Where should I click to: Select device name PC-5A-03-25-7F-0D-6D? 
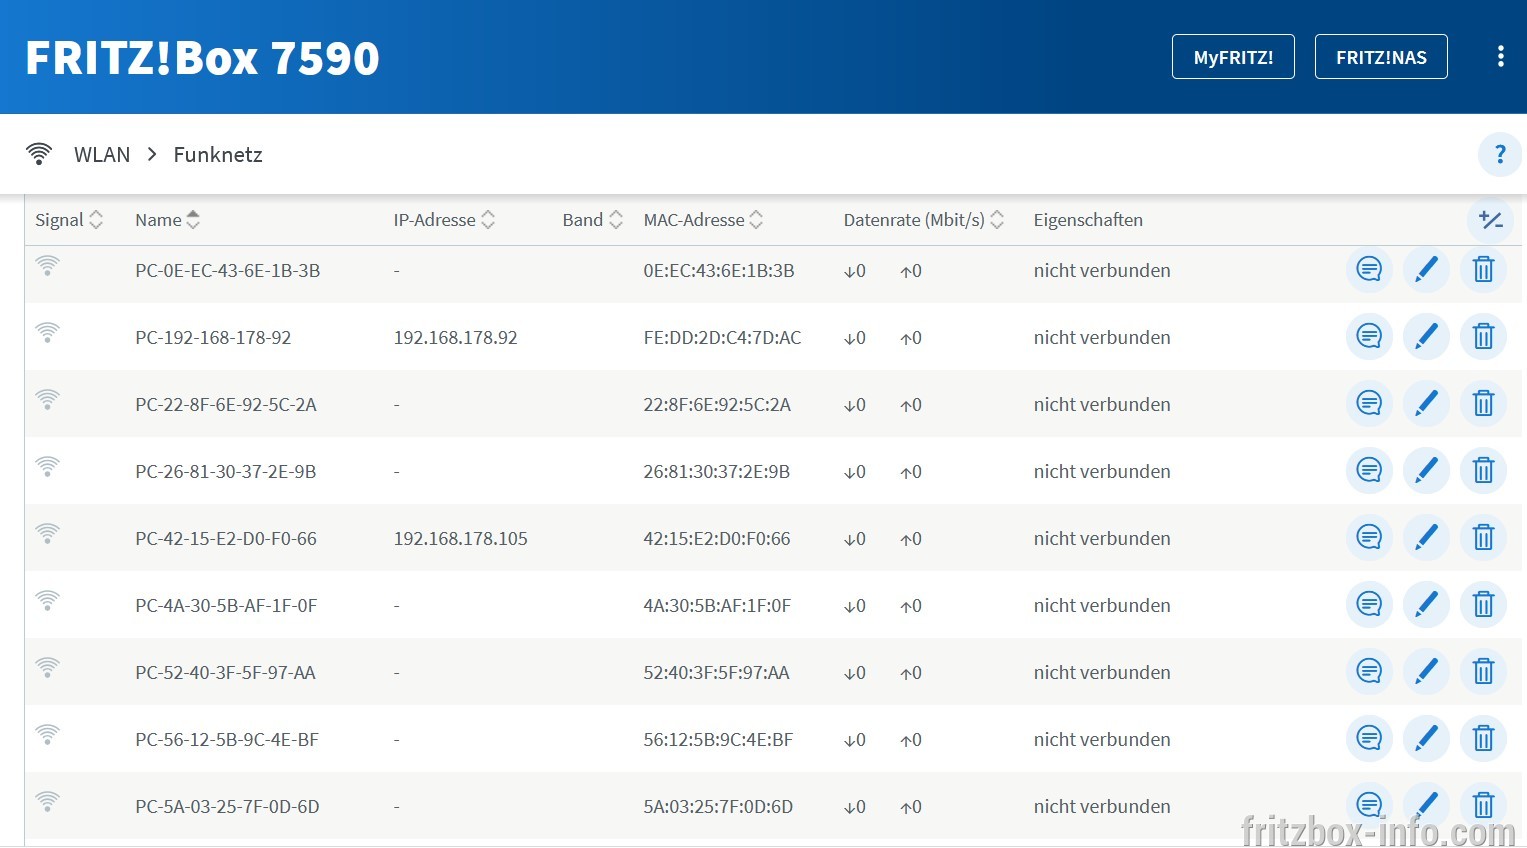click(228, 806)
